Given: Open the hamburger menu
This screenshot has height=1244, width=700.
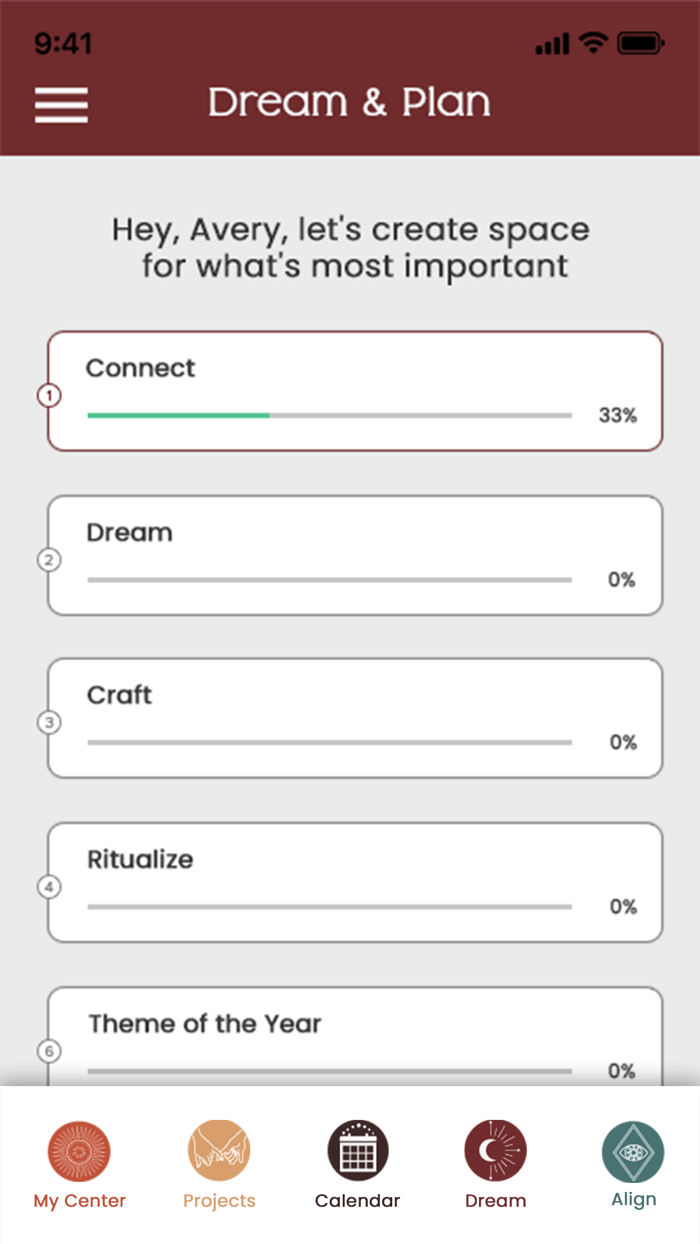Looking at the screenshot, I should 61,105.
